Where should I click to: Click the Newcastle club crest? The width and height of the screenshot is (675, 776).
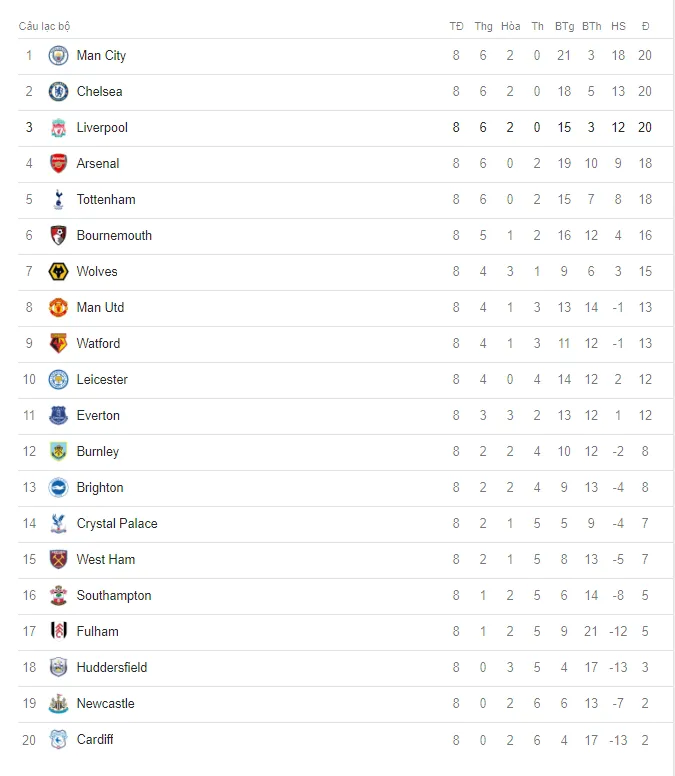[x=58, y=704]
